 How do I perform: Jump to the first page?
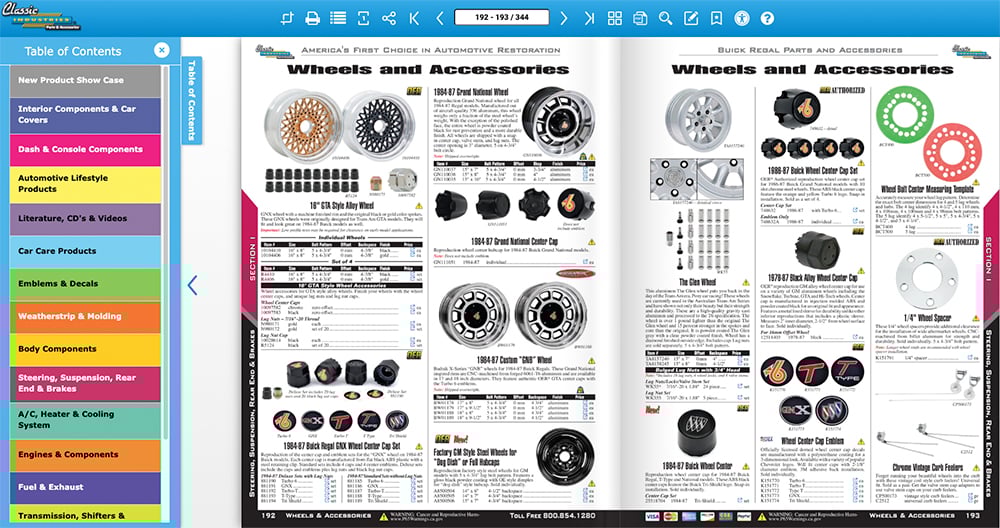[x=415, y=18]
